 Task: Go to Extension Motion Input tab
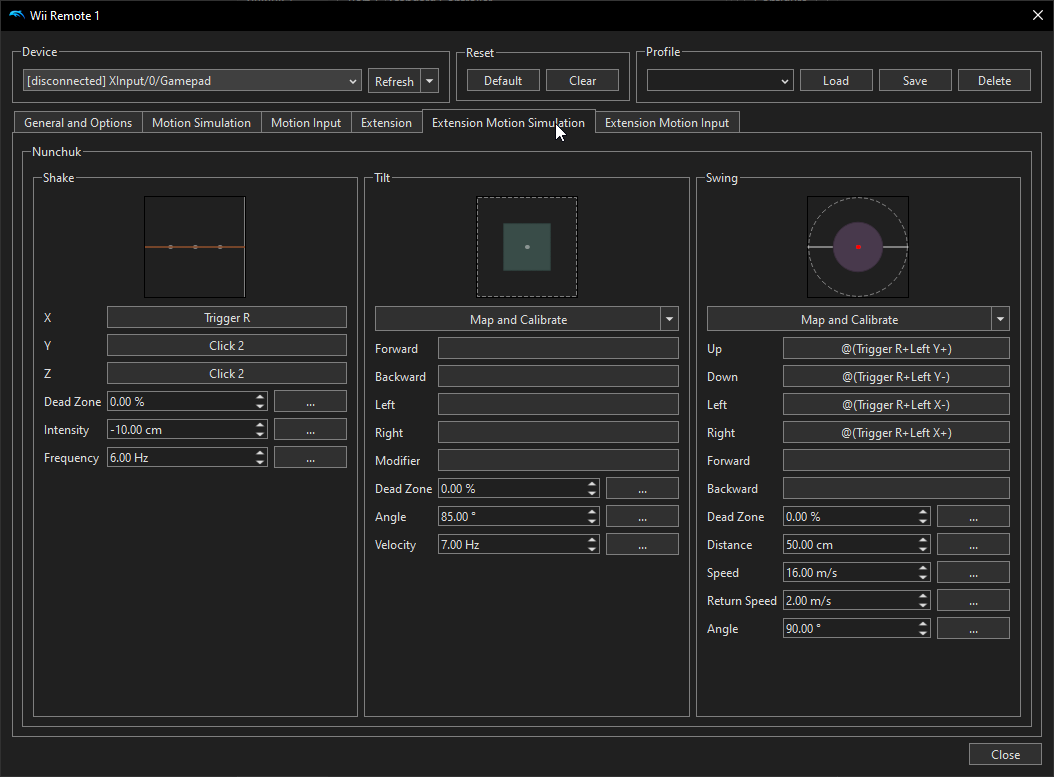[x=667, y=123]
